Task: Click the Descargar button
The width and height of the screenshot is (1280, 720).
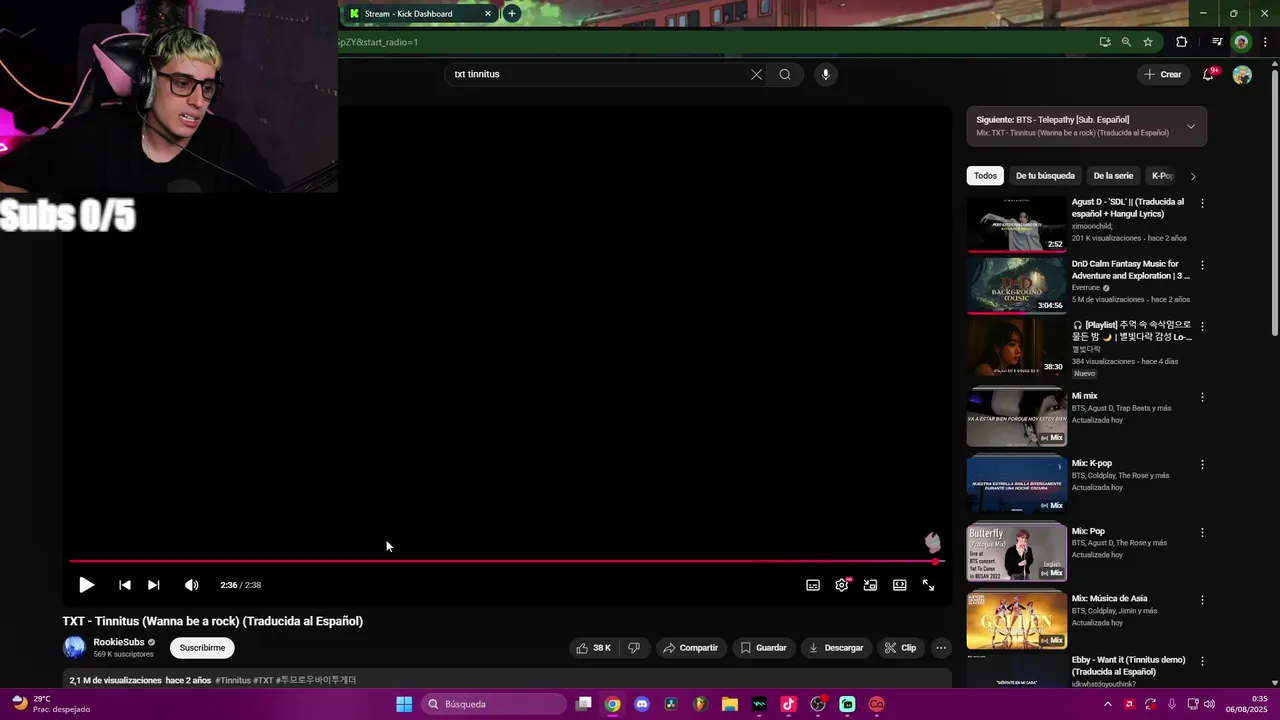Action: tap(836, 648)
